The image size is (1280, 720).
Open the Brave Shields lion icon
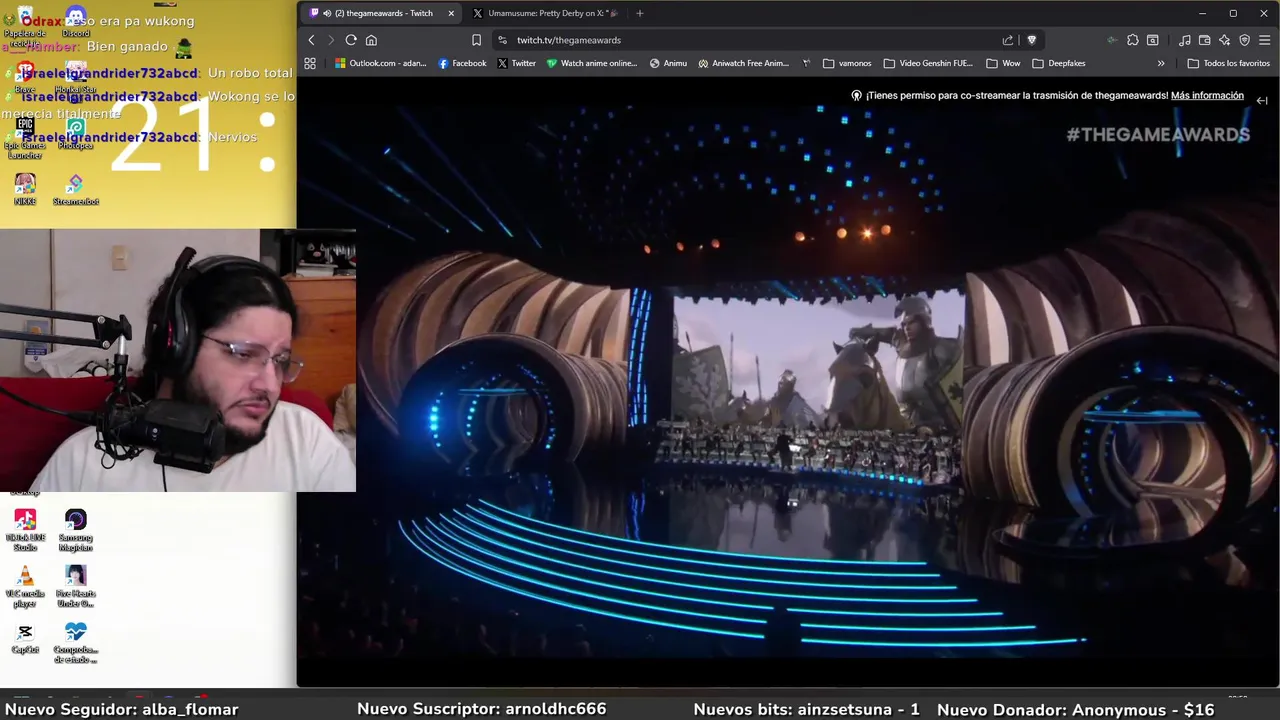1032,40
